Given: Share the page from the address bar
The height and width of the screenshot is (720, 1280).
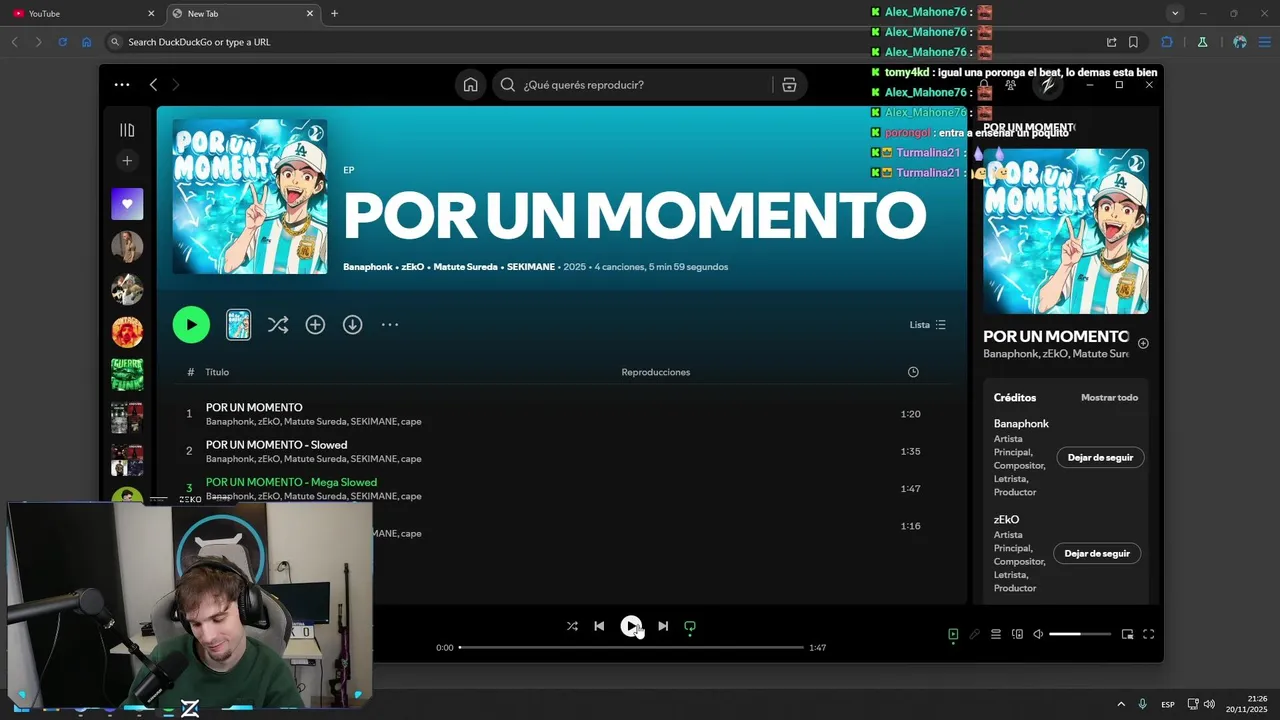Looking at the screenshot, I should coord(1111,42).
